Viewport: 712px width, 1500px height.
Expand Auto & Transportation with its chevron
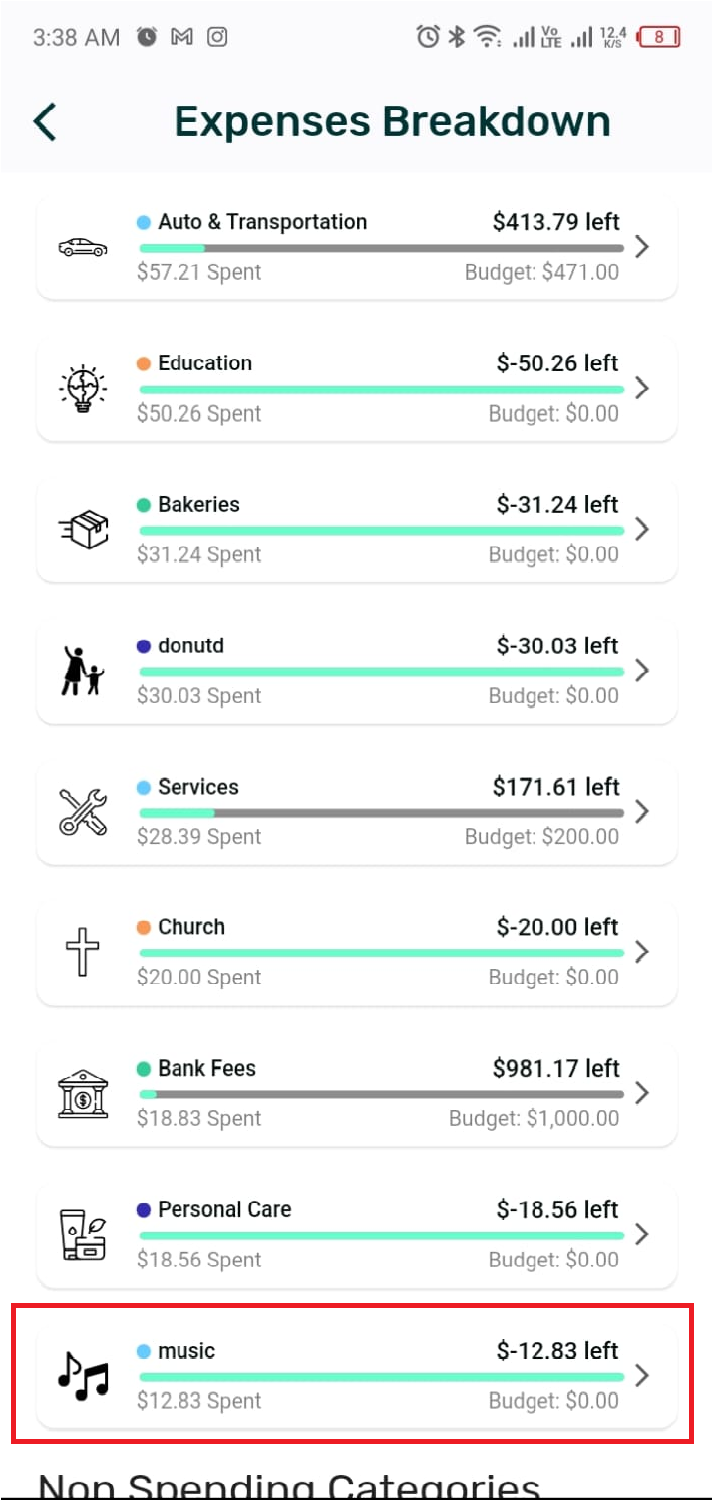[x=642, y=247]
